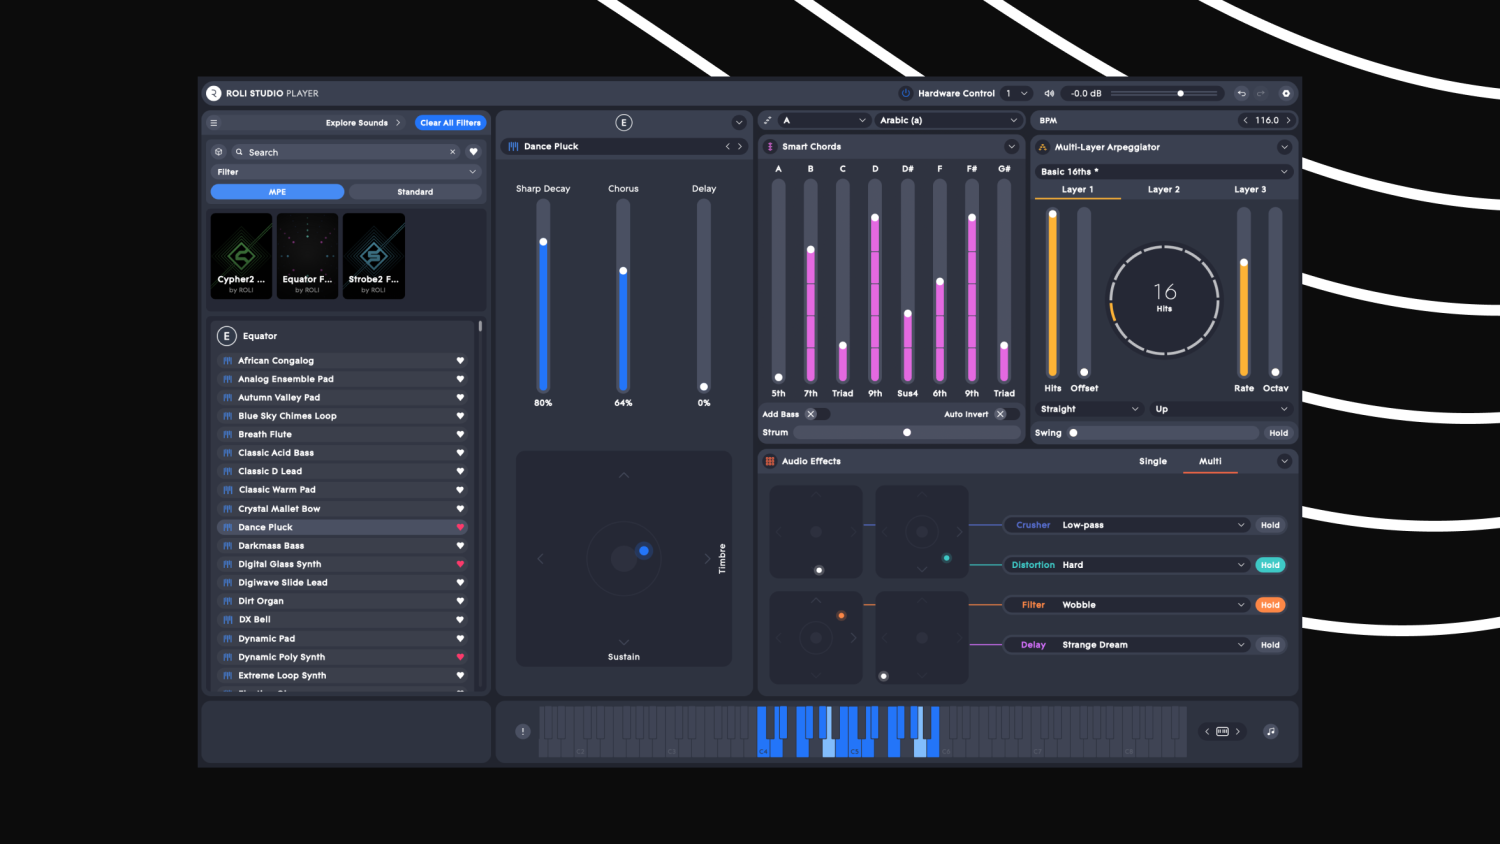The height and width of the screenshot is (844, 1500).
Task: Open Cypher2 sound pack thumbnail
Action: coord(241,256)
